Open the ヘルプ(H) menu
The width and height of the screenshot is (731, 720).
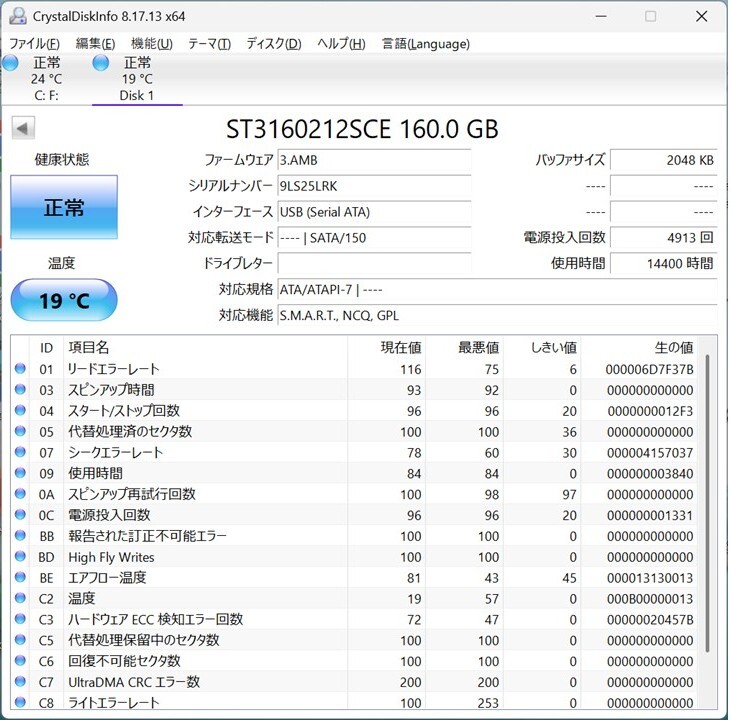point(341,44)
